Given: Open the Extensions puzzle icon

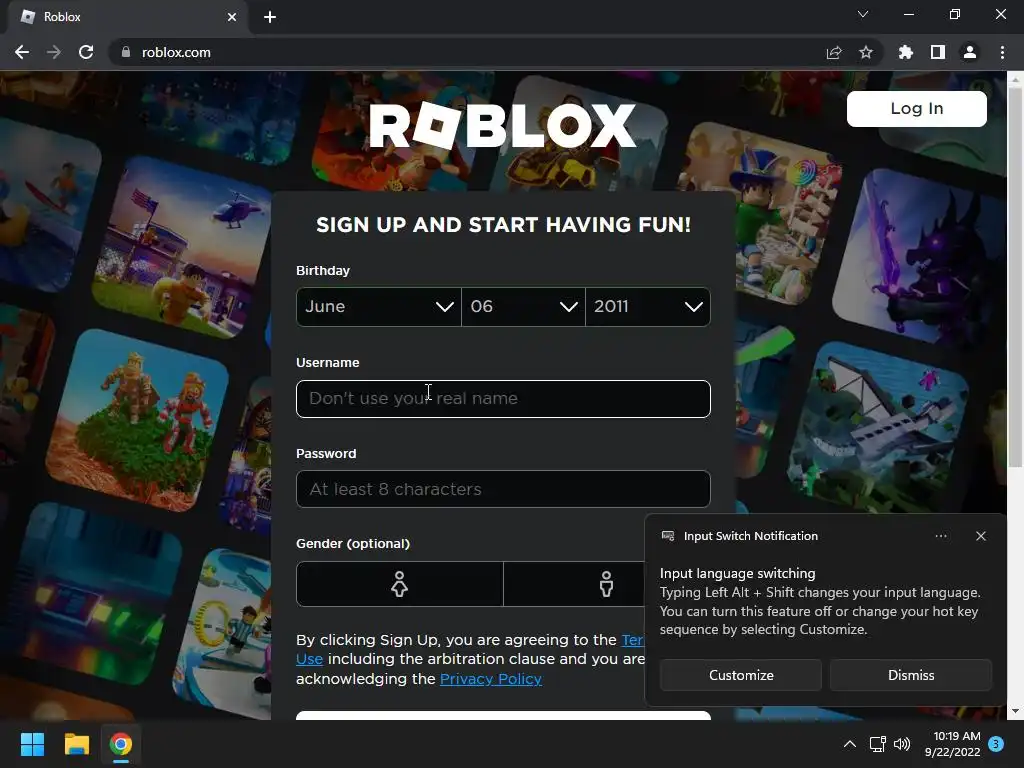Looking at the screenshot, I should pyautogui.click(x=906, y=52).
